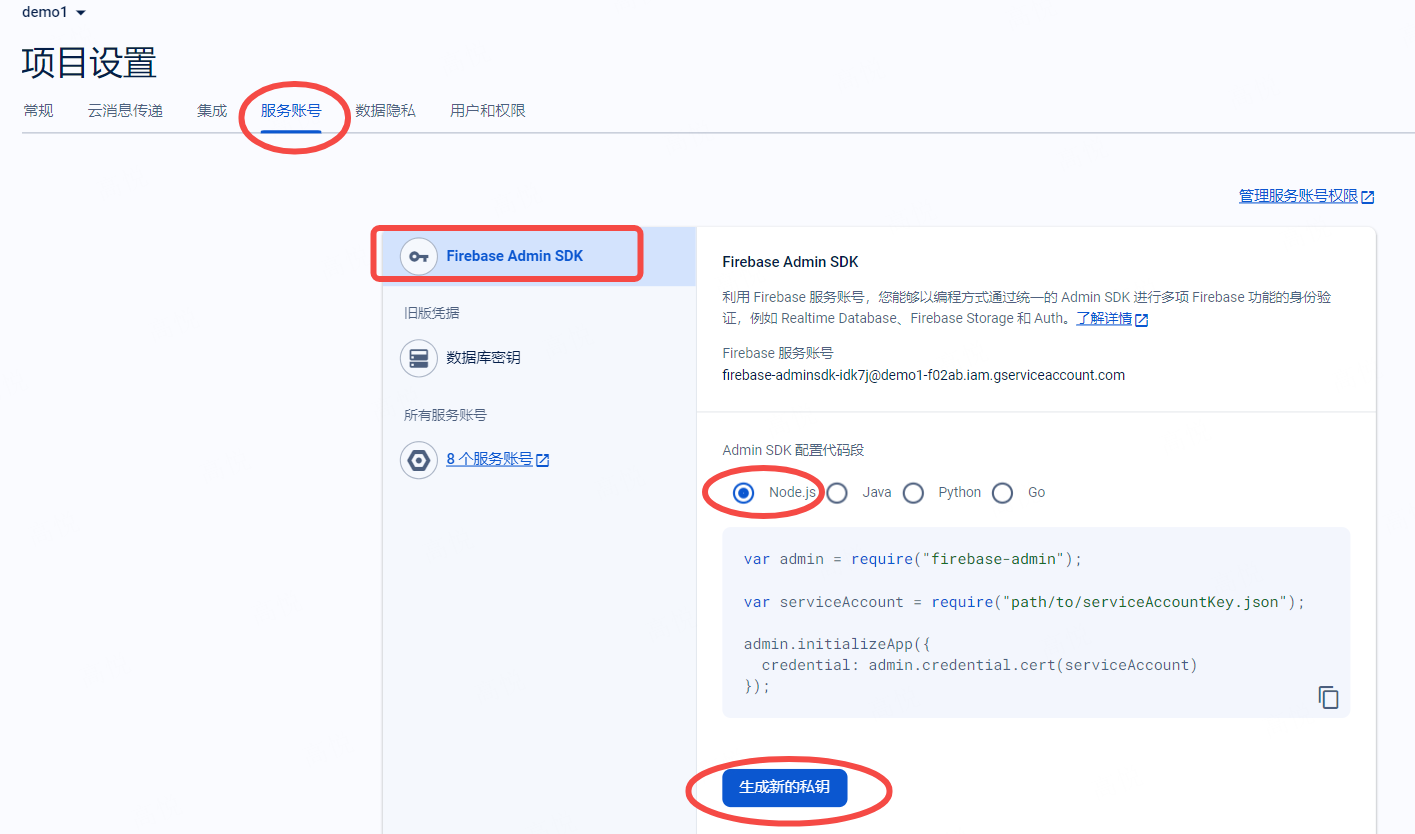Click external link icon beside 管理服务账号权限
Viewport: 1415px width, 834px height.
(1368, 197)
